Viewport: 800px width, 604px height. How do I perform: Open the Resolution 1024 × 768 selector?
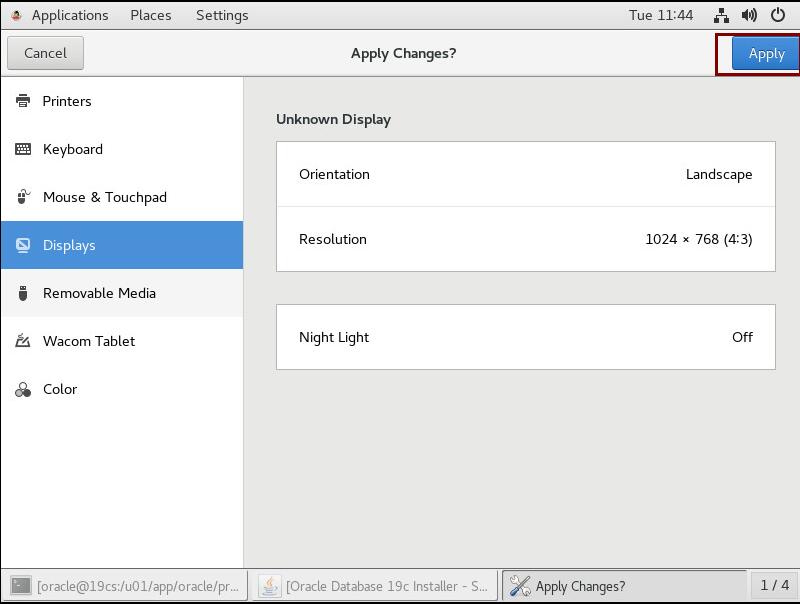point(525,239)
